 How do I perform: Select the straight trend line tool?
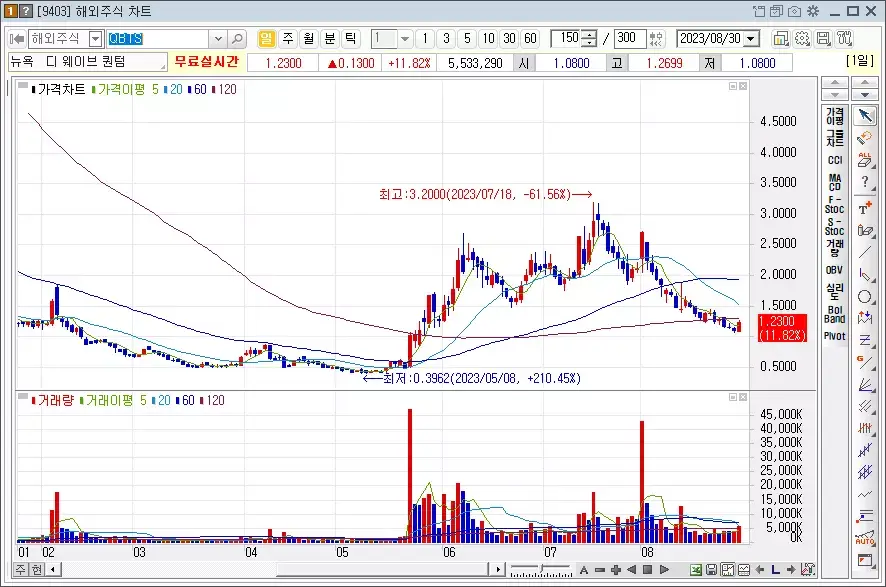[865, 253]
